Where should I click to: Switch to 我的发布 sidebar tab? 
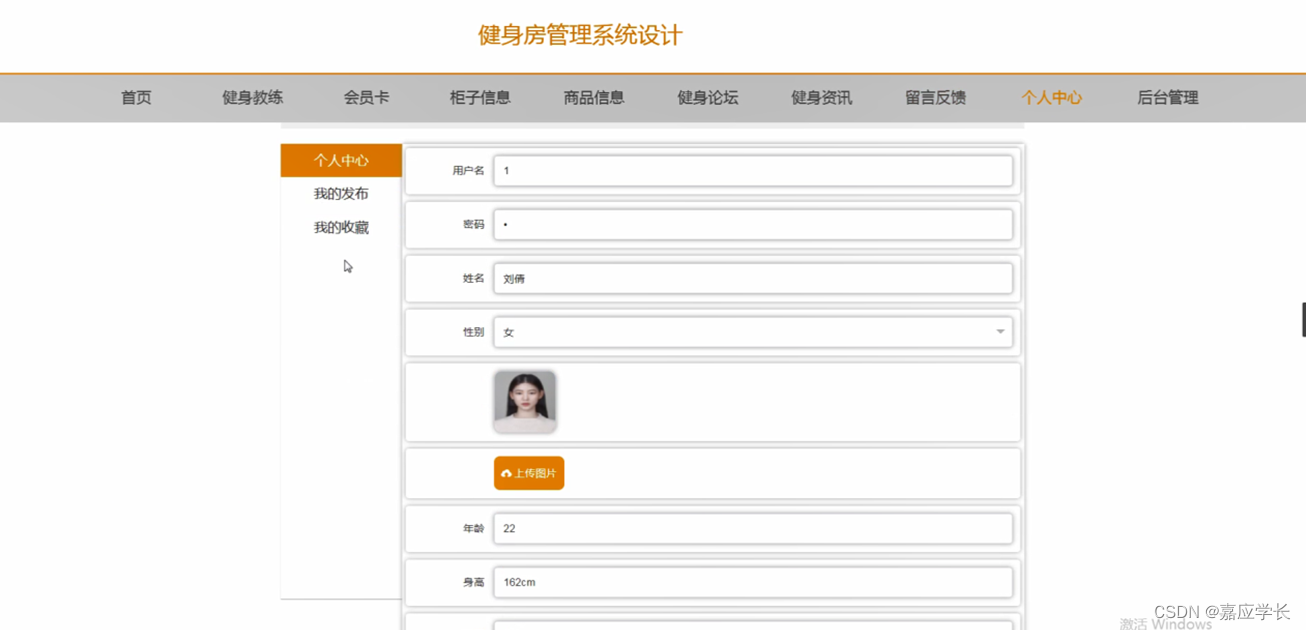(341, 194)
